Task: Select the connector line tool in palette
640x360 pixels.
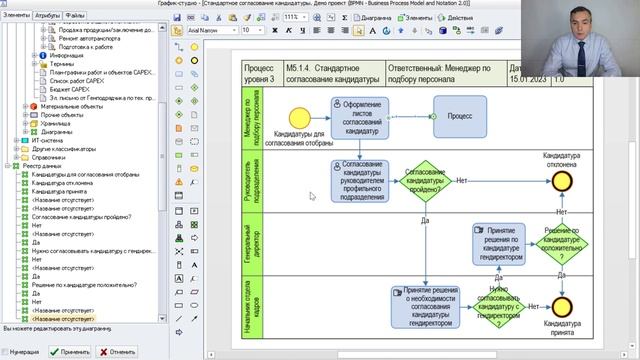Action: pos(179,47)
